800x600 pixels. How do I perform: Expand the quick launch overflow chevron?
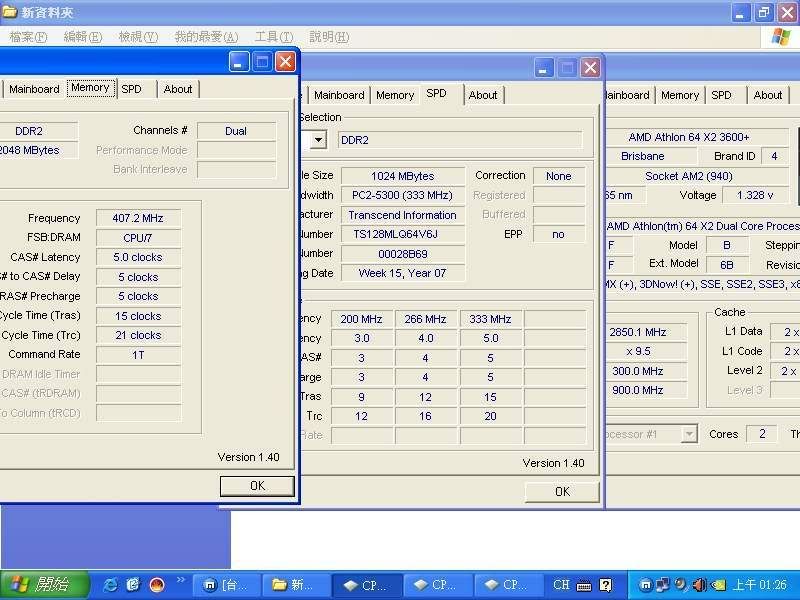coord(181,580)
